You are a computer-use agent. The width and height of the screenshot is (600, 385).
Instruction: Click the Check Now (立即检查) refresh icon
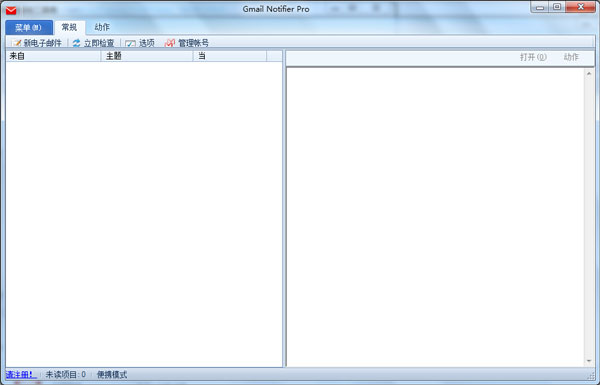point(77,43)
